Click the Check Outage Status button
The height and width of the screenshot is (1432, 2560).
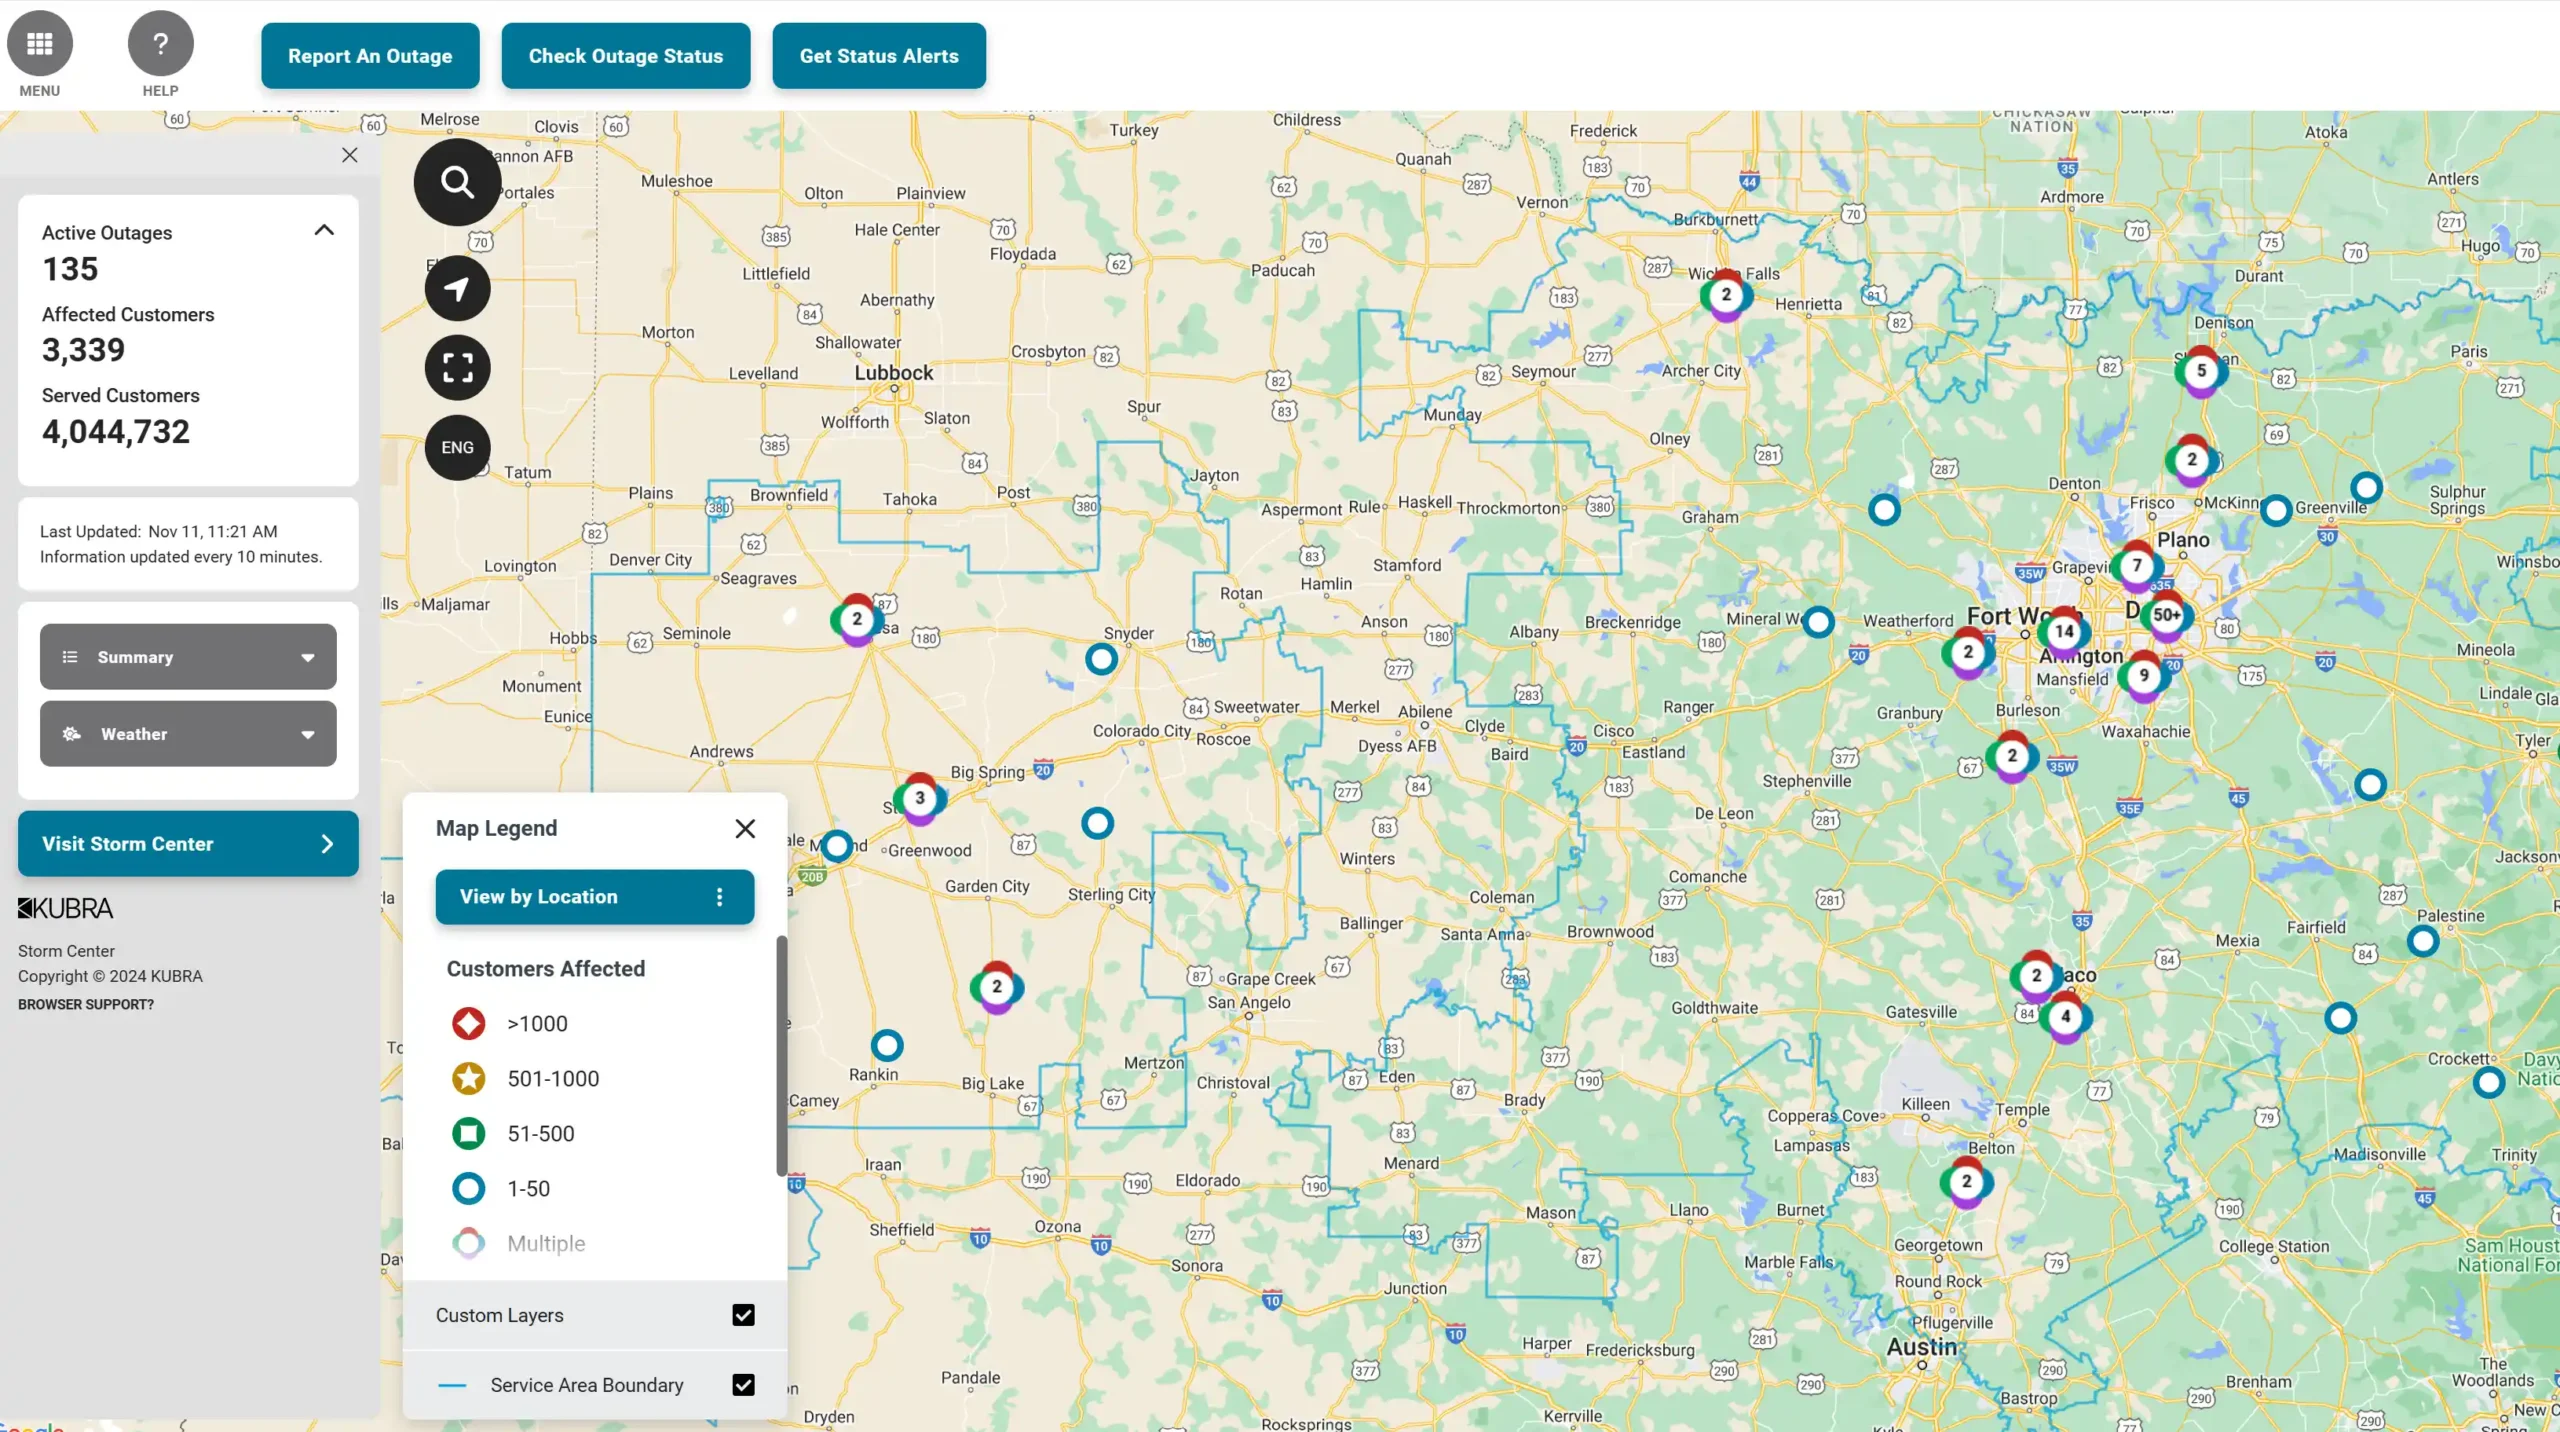(x=626, y=55)
